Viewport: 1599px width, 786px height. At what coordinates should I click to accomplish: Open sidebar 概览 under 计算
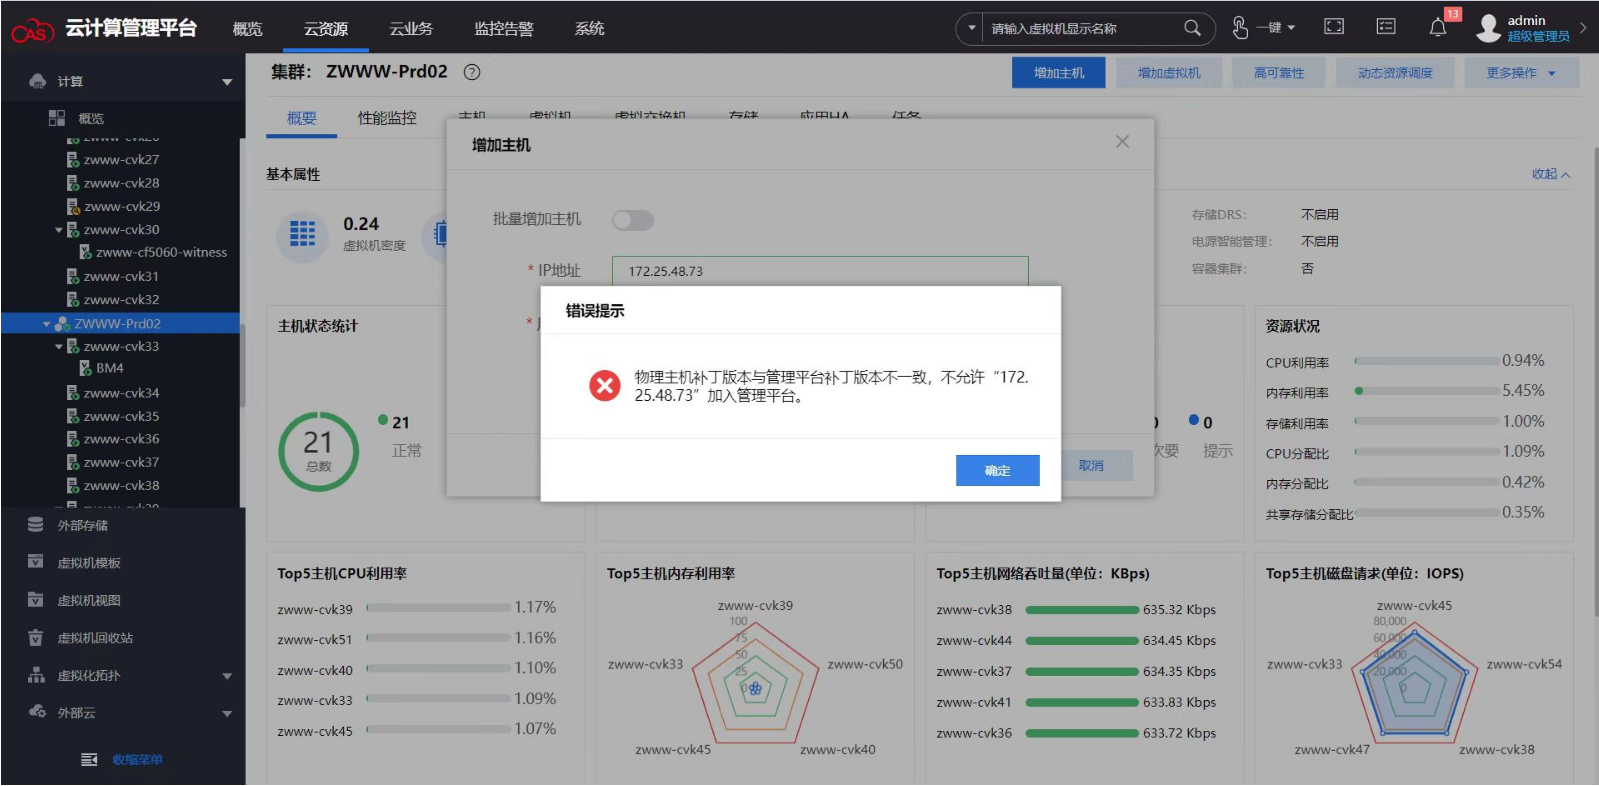click(91, 118)
